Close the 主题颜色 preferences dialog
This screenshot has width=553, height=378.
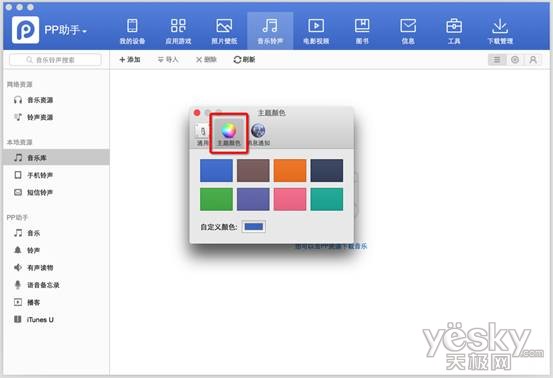197,113
